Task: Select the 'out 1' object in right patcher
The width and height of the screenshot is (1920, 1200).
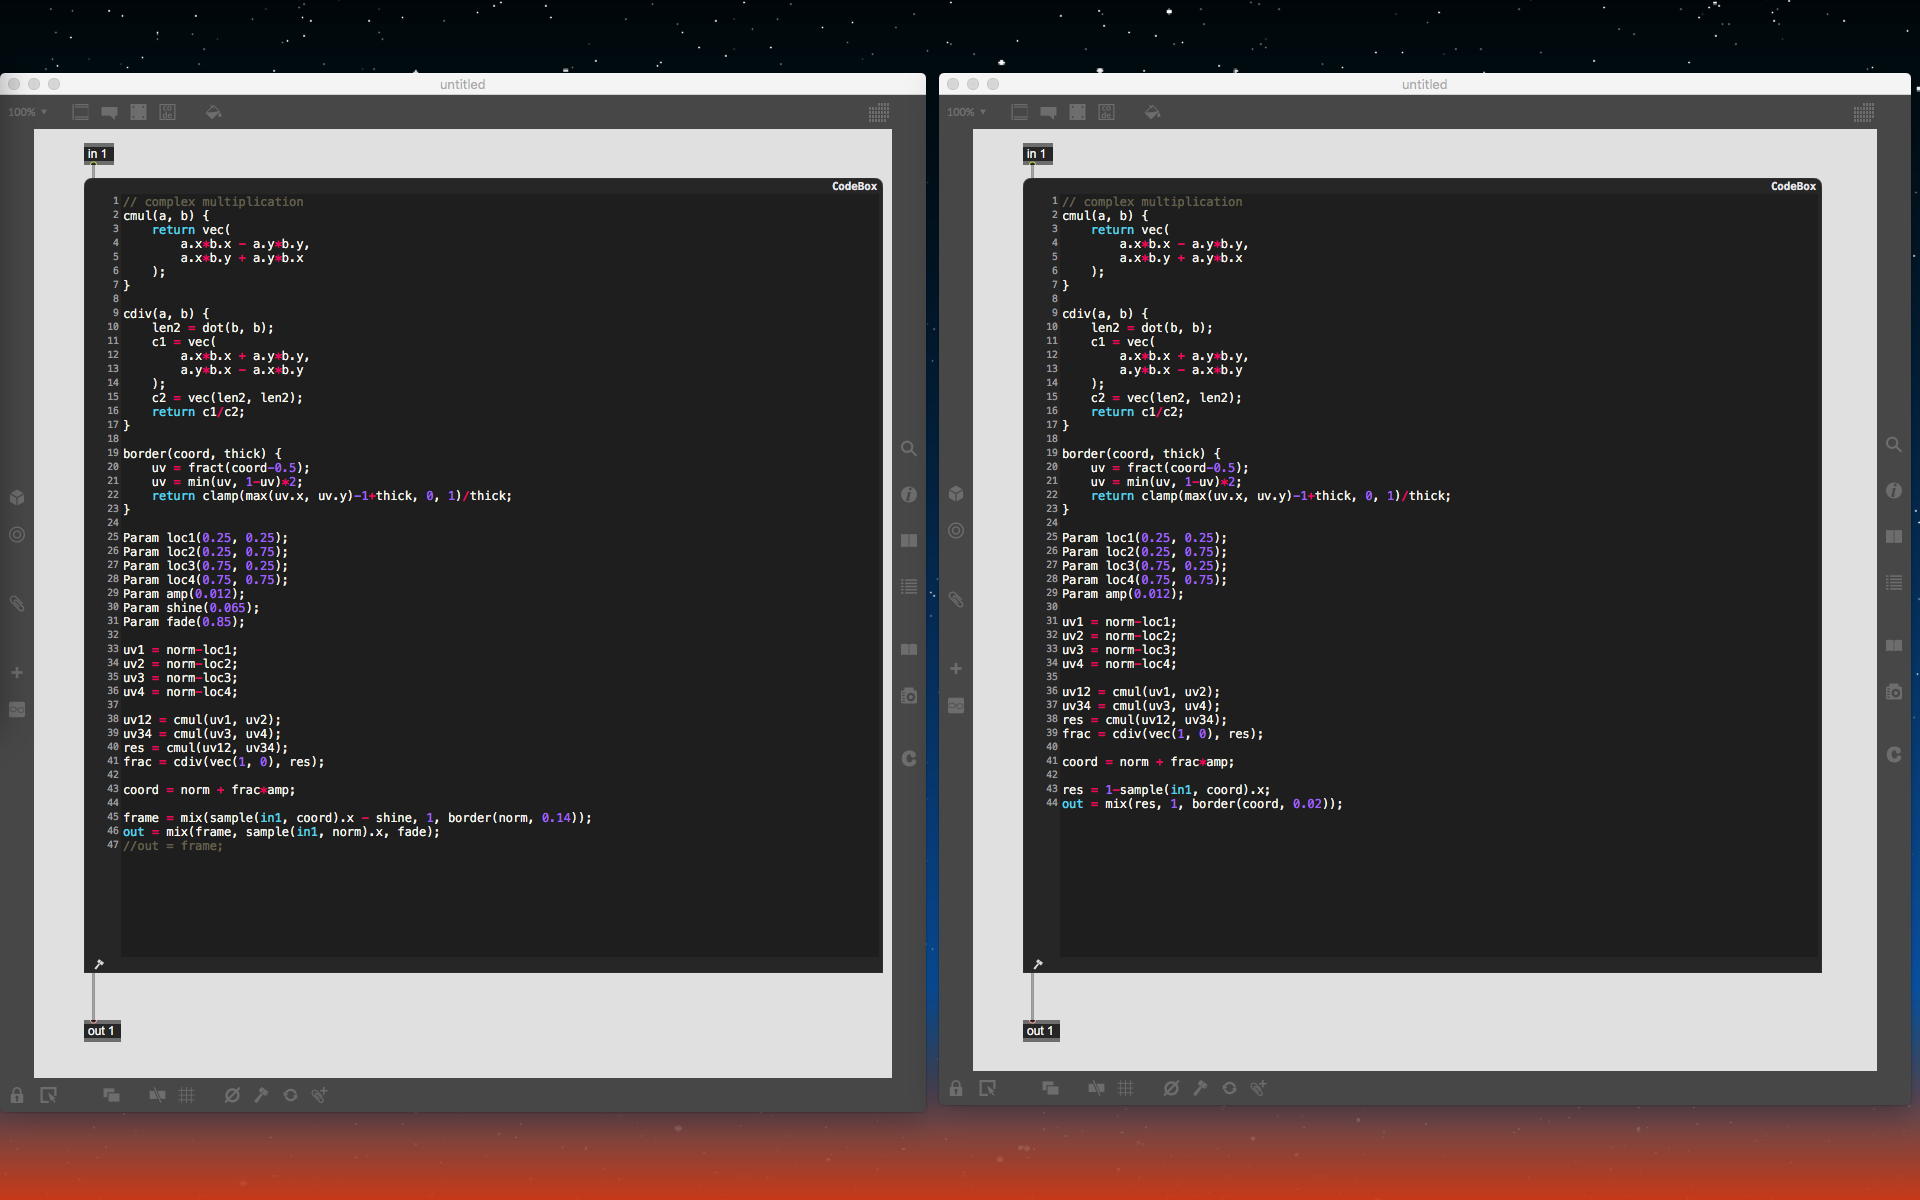Action: click(x=1040, y=1031)
